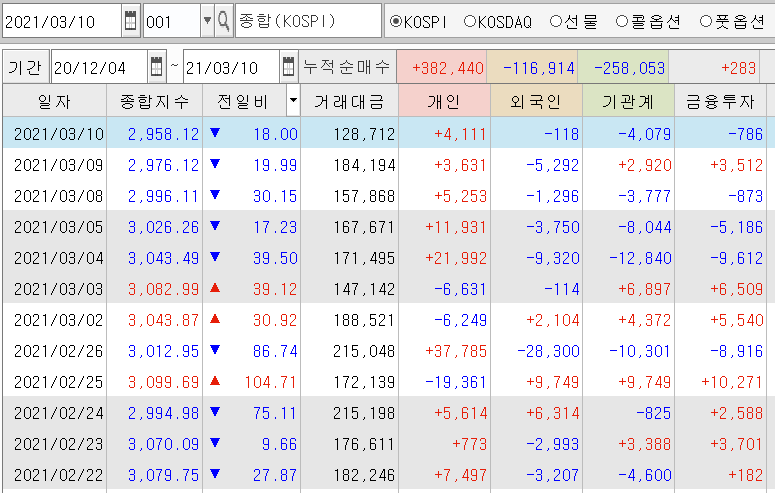Expand the dropdown arrow beside code 001
The height and width of the screenshot is (493, 775).
[208, 21]
